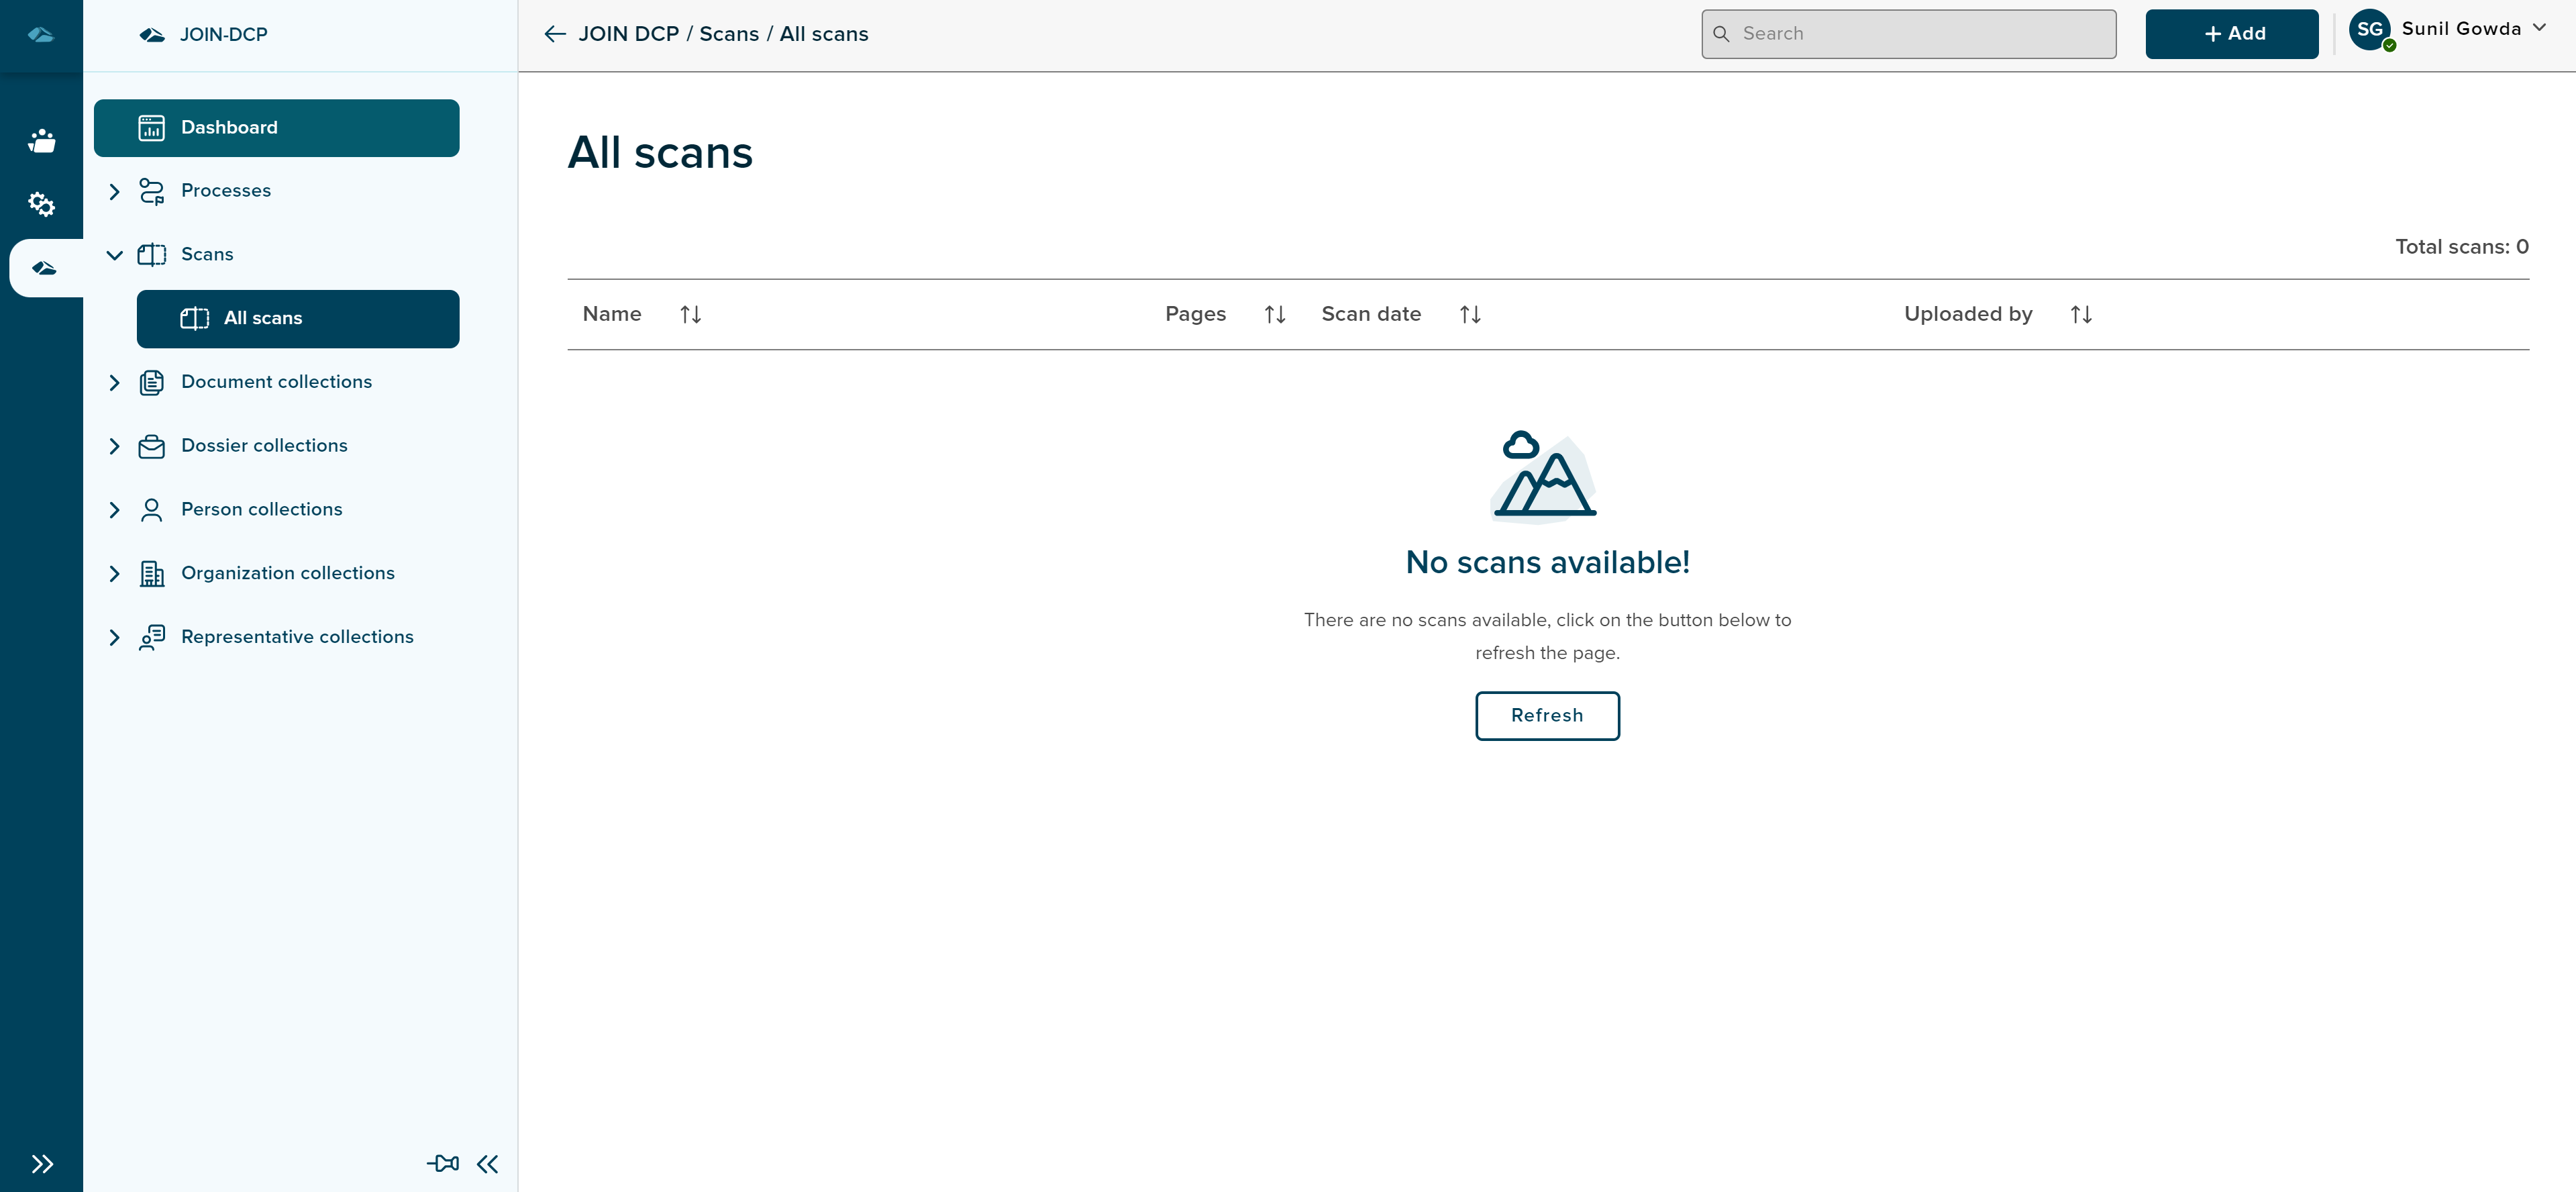Click the settings gears icon in left rail
The image size is (2576, 1192).
[41, 204]
